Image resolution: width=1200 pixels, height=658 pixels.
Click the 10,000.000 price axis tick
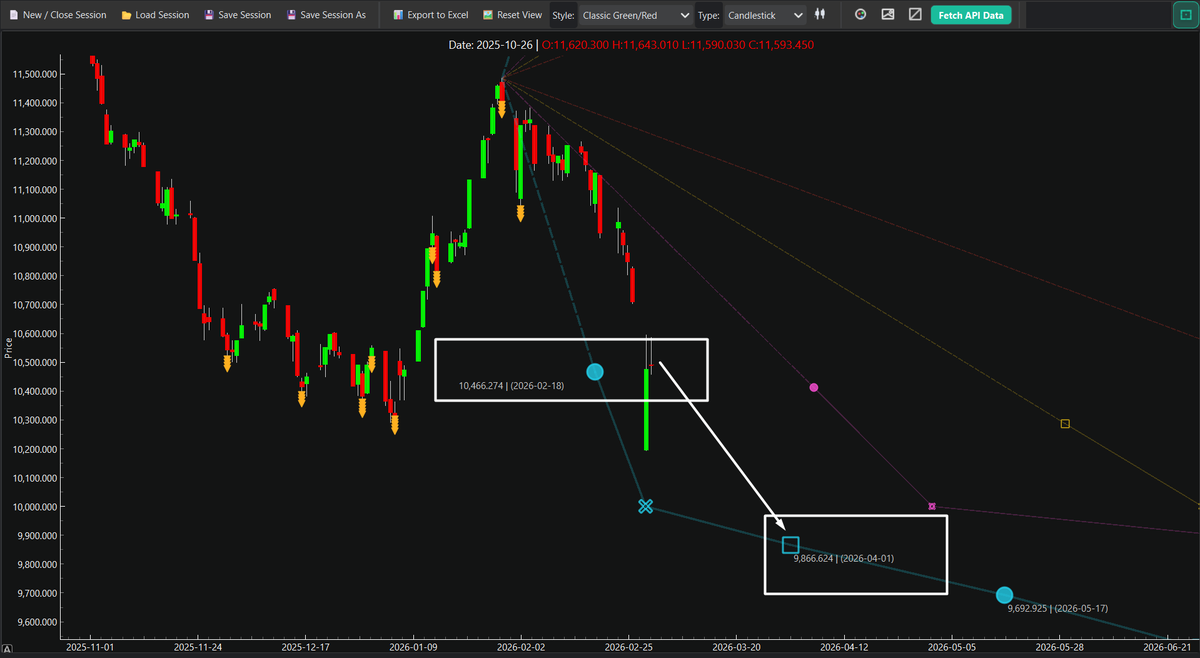(x=33, y=507)
